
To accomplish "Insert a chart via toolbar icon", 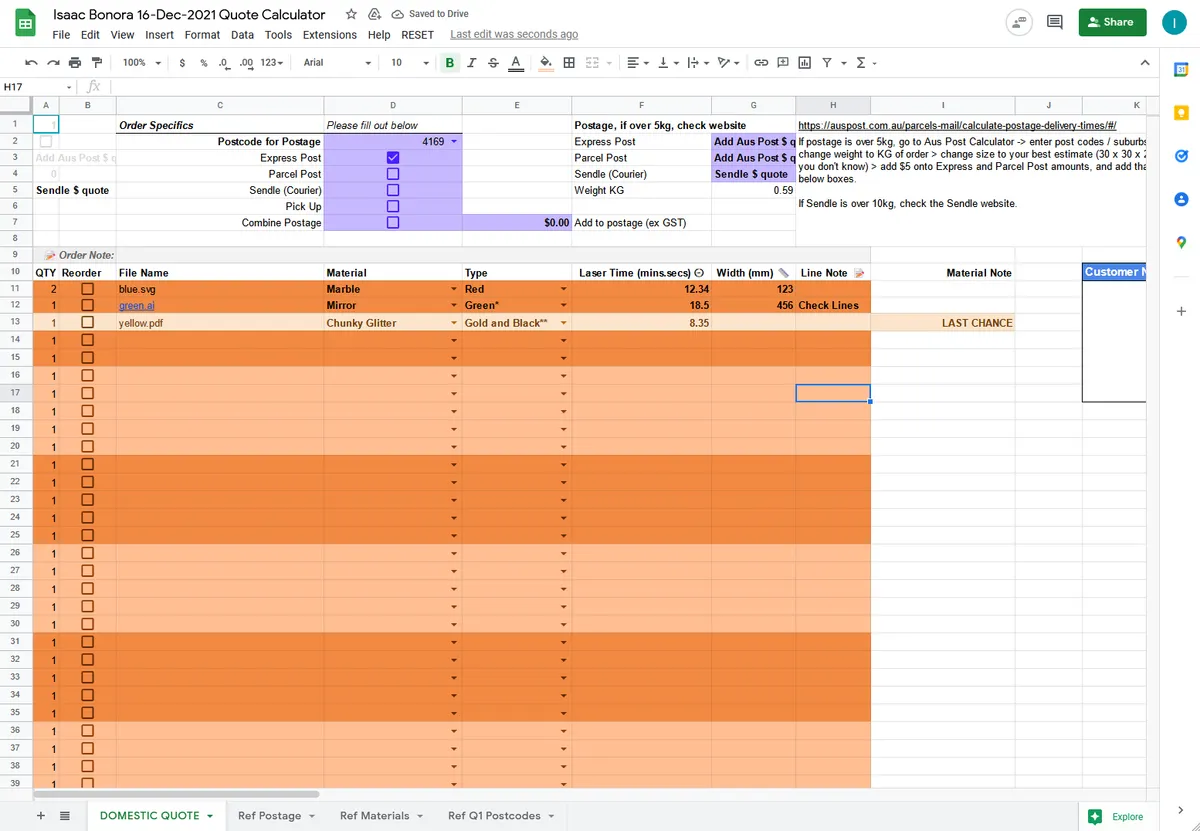I will [x=804, y=62].
